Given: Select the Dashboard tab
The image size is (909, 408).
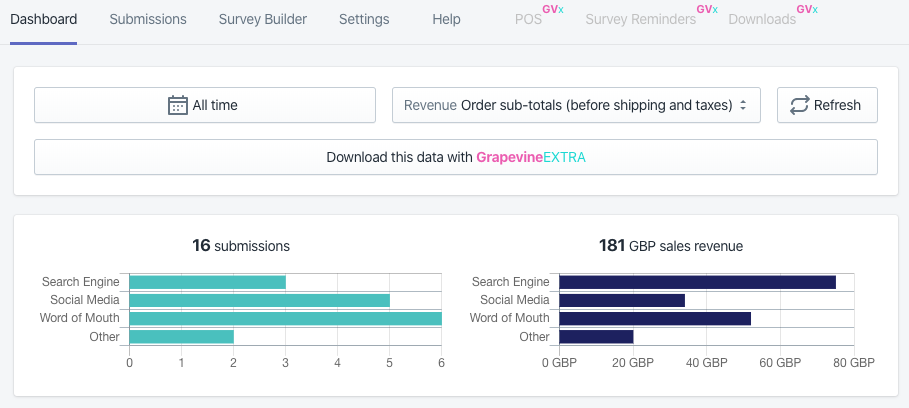Looking at the screenshot, I should tap(43, 19).
